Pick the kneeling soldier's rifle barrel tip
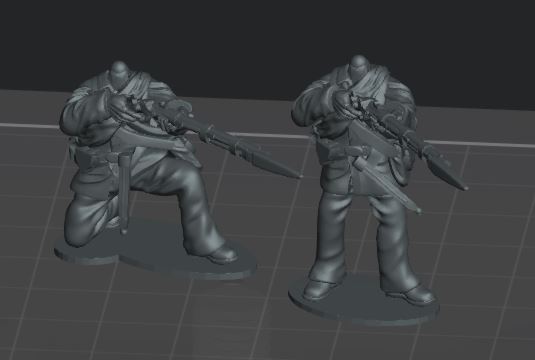The height and width of the screenshot is (360, 535). (296, 175)
